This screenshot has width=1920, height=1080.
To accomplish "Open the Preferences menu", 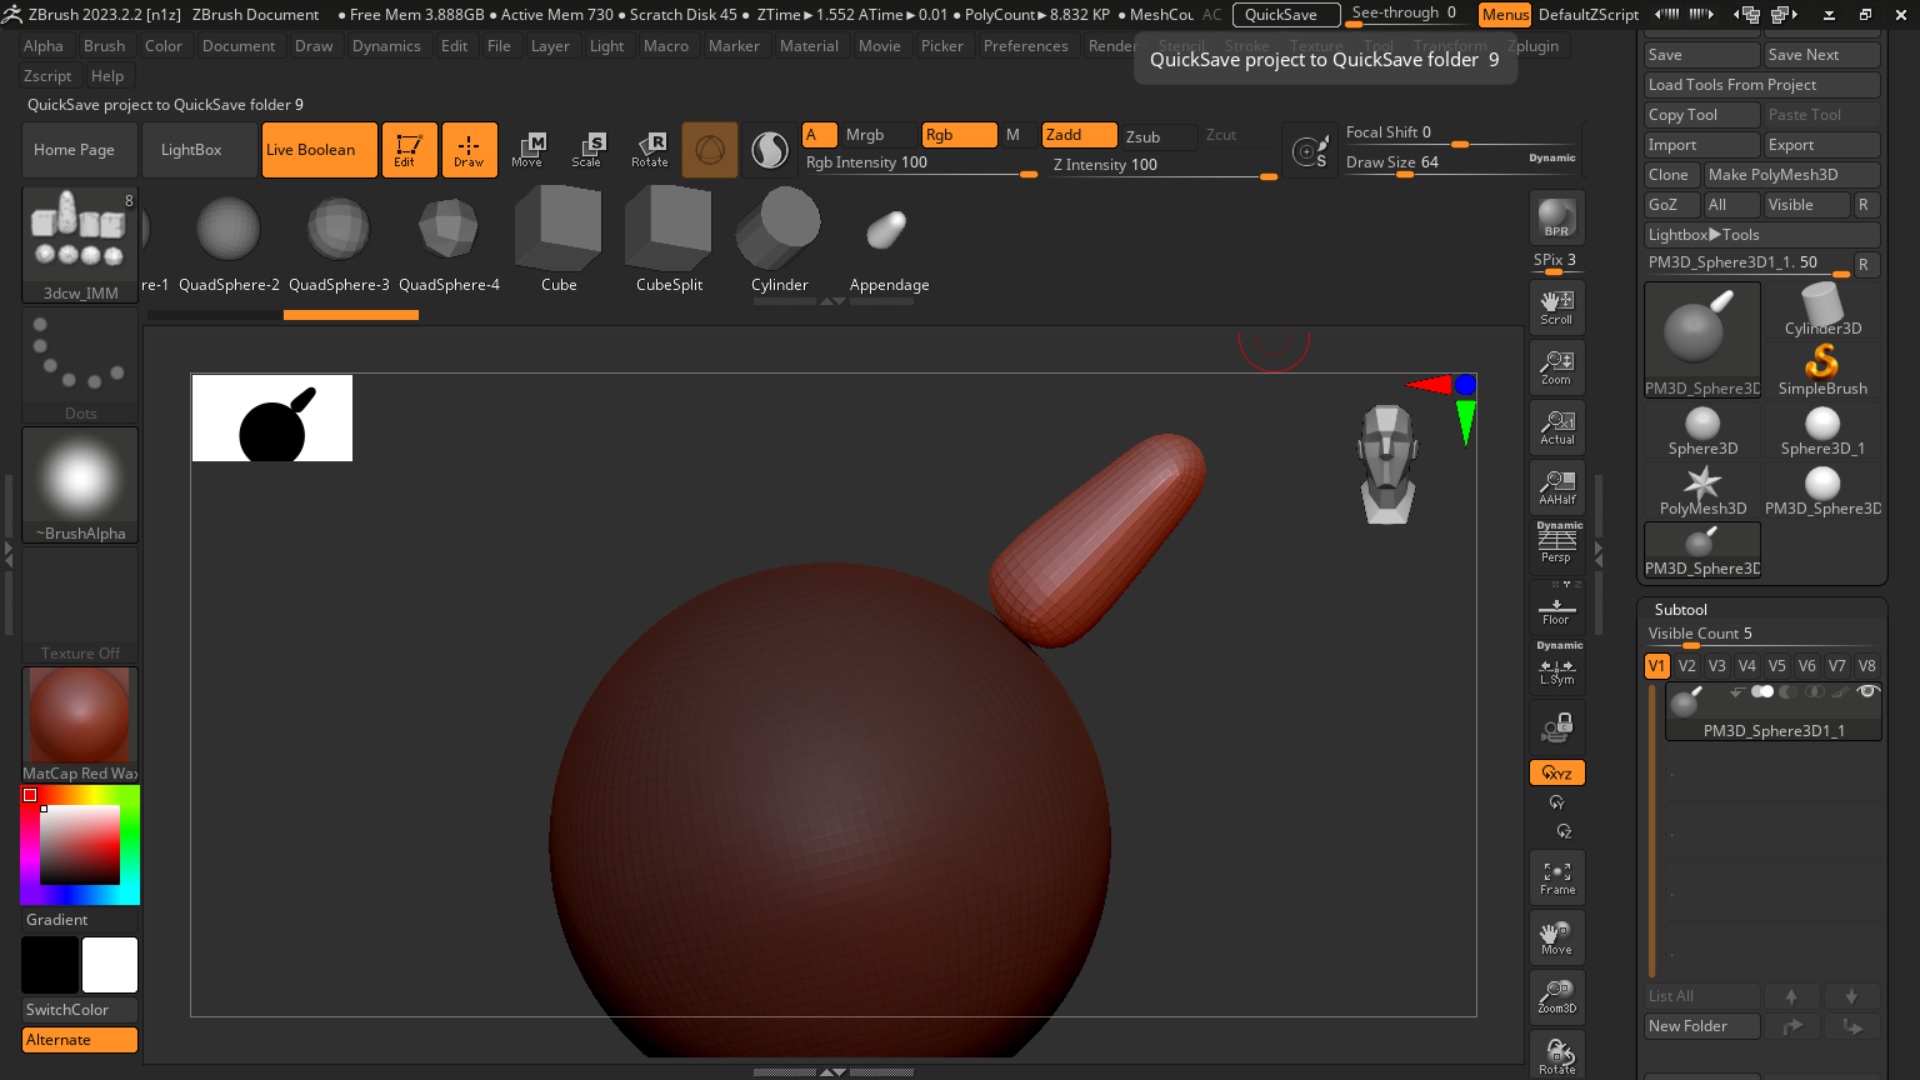I will coord(1025,46).
